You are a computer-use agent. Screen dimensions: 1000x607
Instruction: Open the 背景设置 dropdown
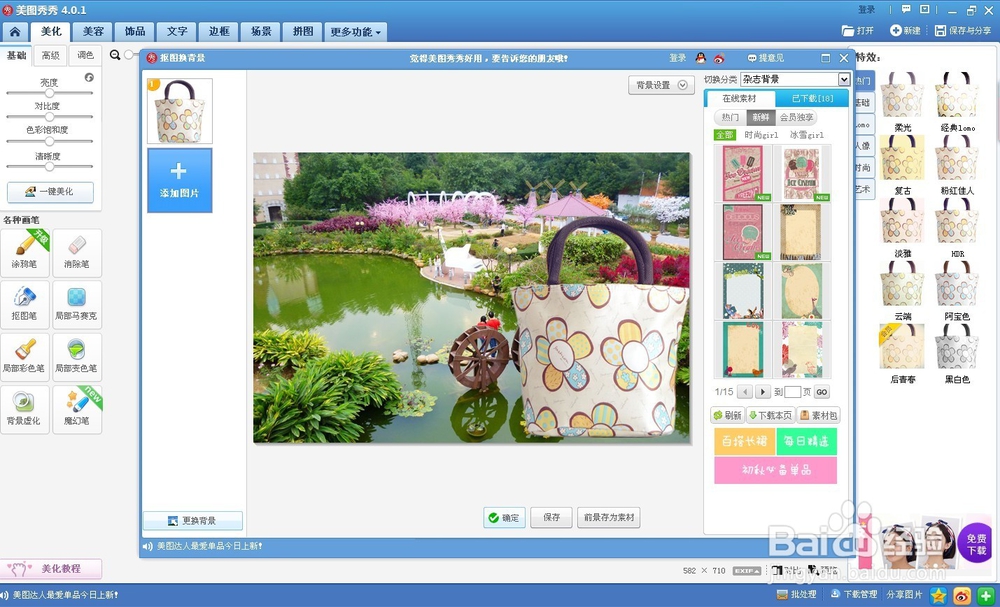coord(661,85)
